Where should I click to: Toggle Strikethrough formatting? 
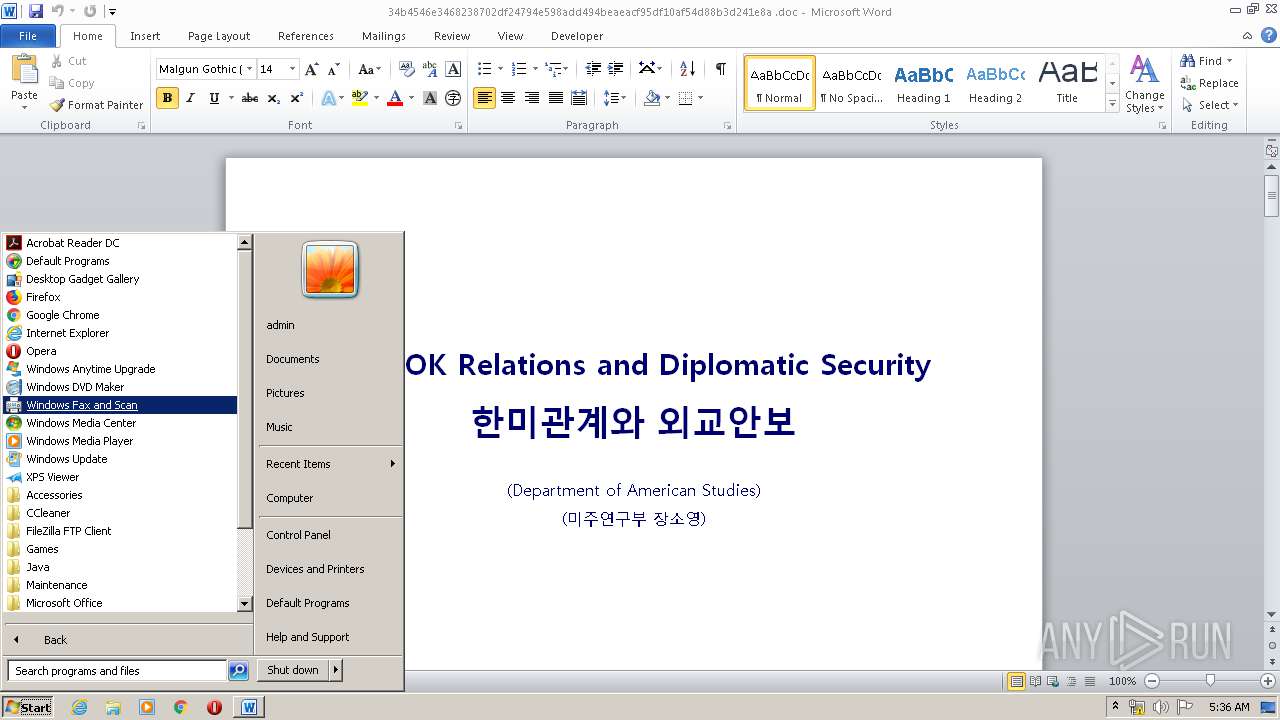[x=250, y=98]
